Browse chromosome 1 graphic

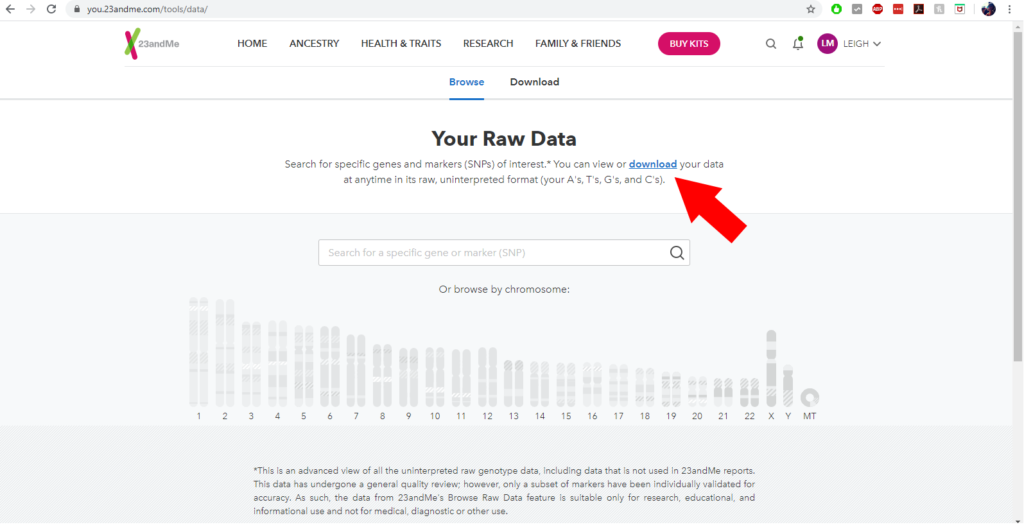coord(199,352)
